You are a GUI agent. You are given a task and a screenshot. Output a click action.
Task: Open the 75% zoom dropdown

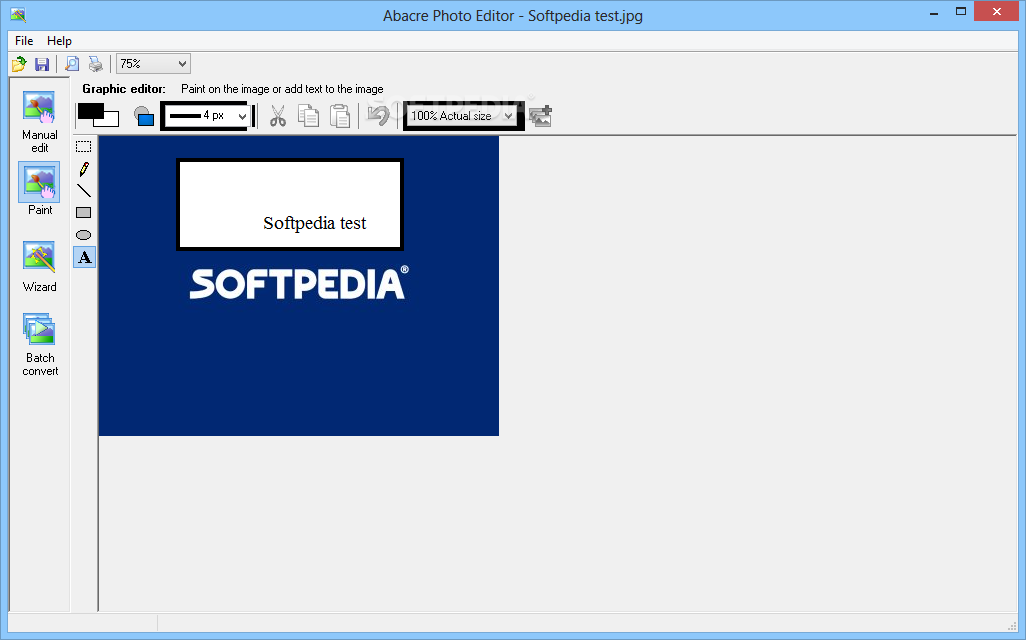[x=153, y=63]
